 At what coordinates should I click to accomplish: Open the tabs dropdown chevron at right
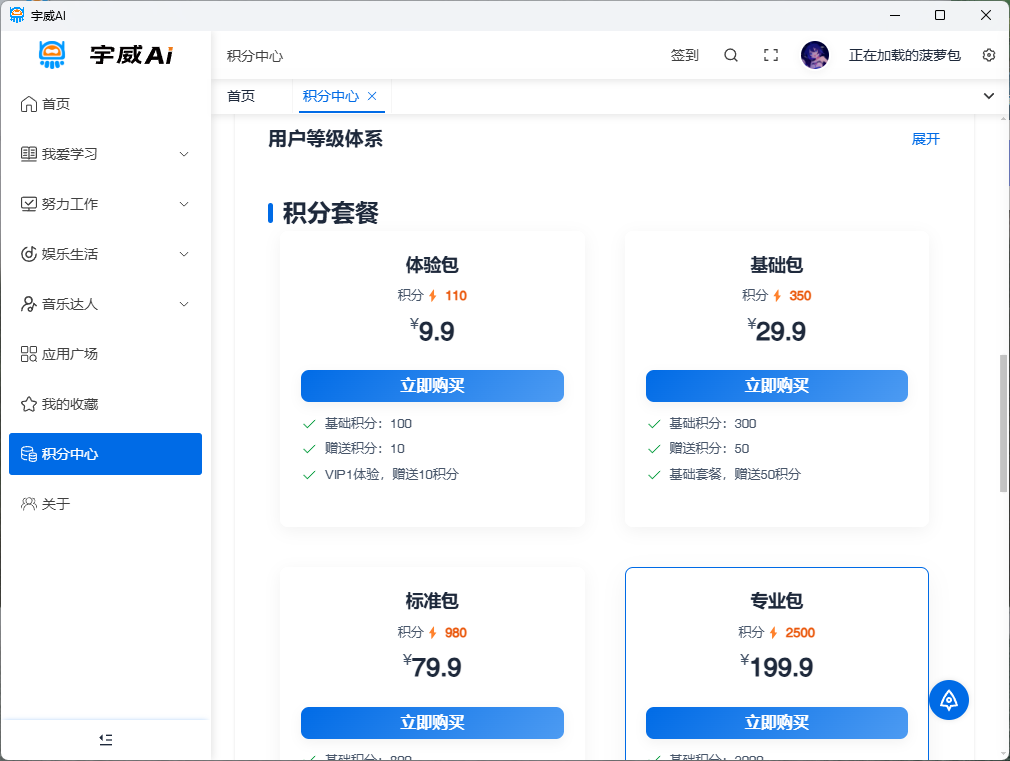click(989, 96)
